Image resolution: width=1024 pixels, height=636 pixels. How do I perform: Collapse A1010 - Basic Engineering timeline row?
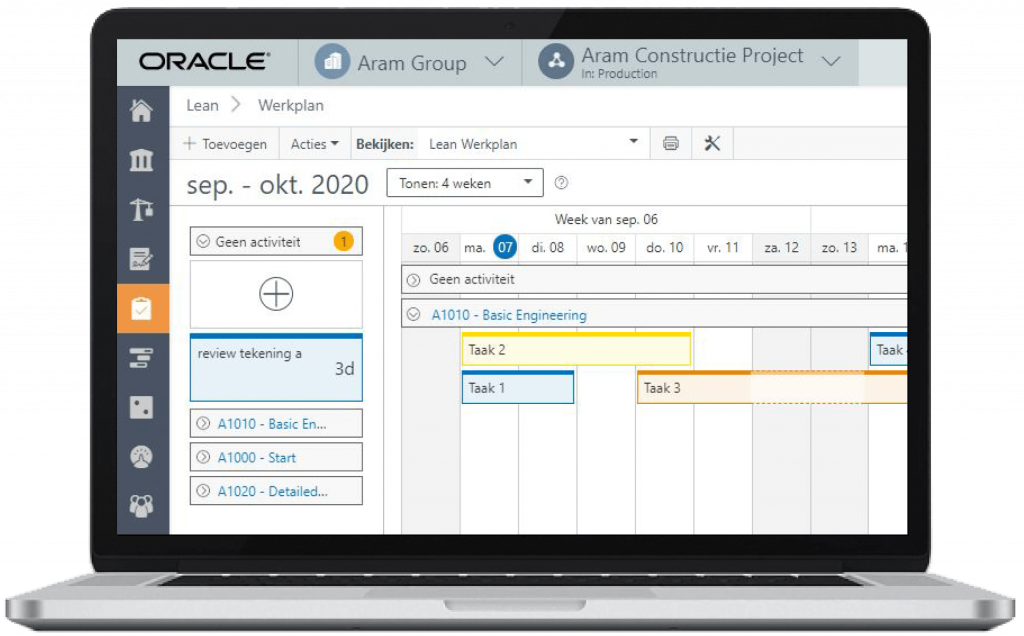point(413,315)
